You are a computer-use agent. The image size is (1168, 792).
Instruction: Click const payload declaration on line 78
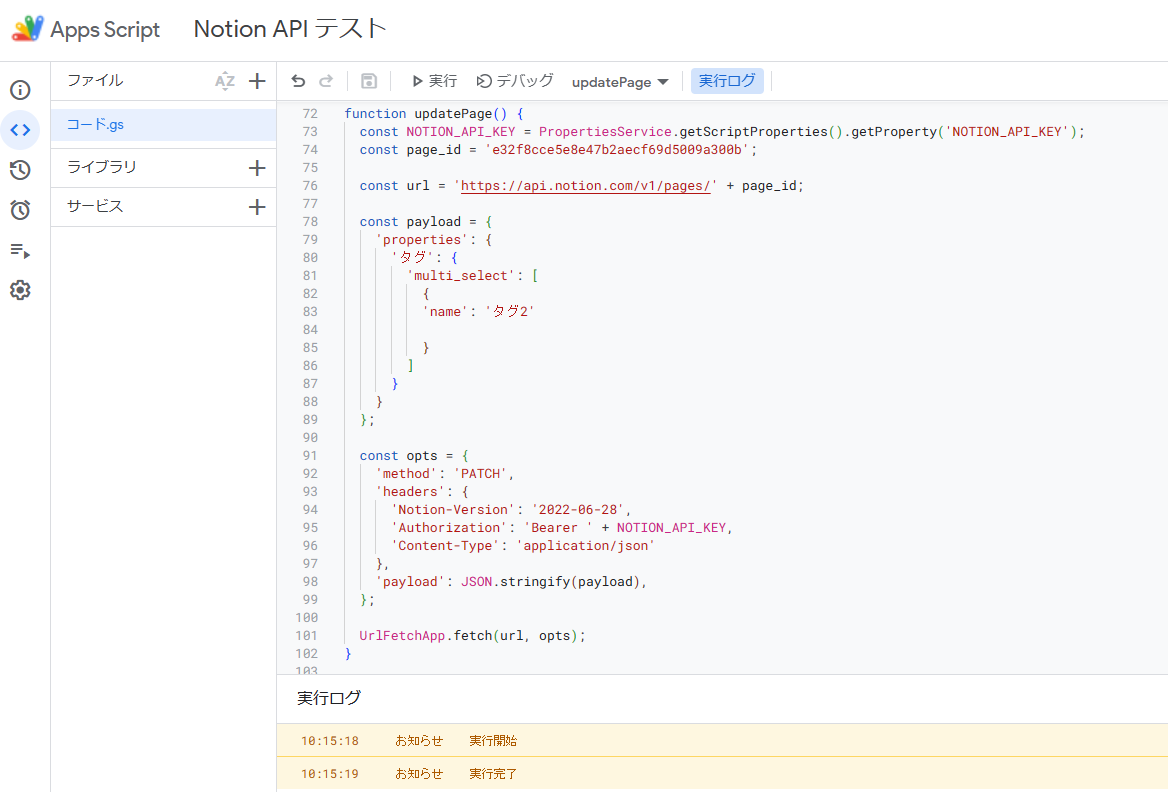[426, 222]
